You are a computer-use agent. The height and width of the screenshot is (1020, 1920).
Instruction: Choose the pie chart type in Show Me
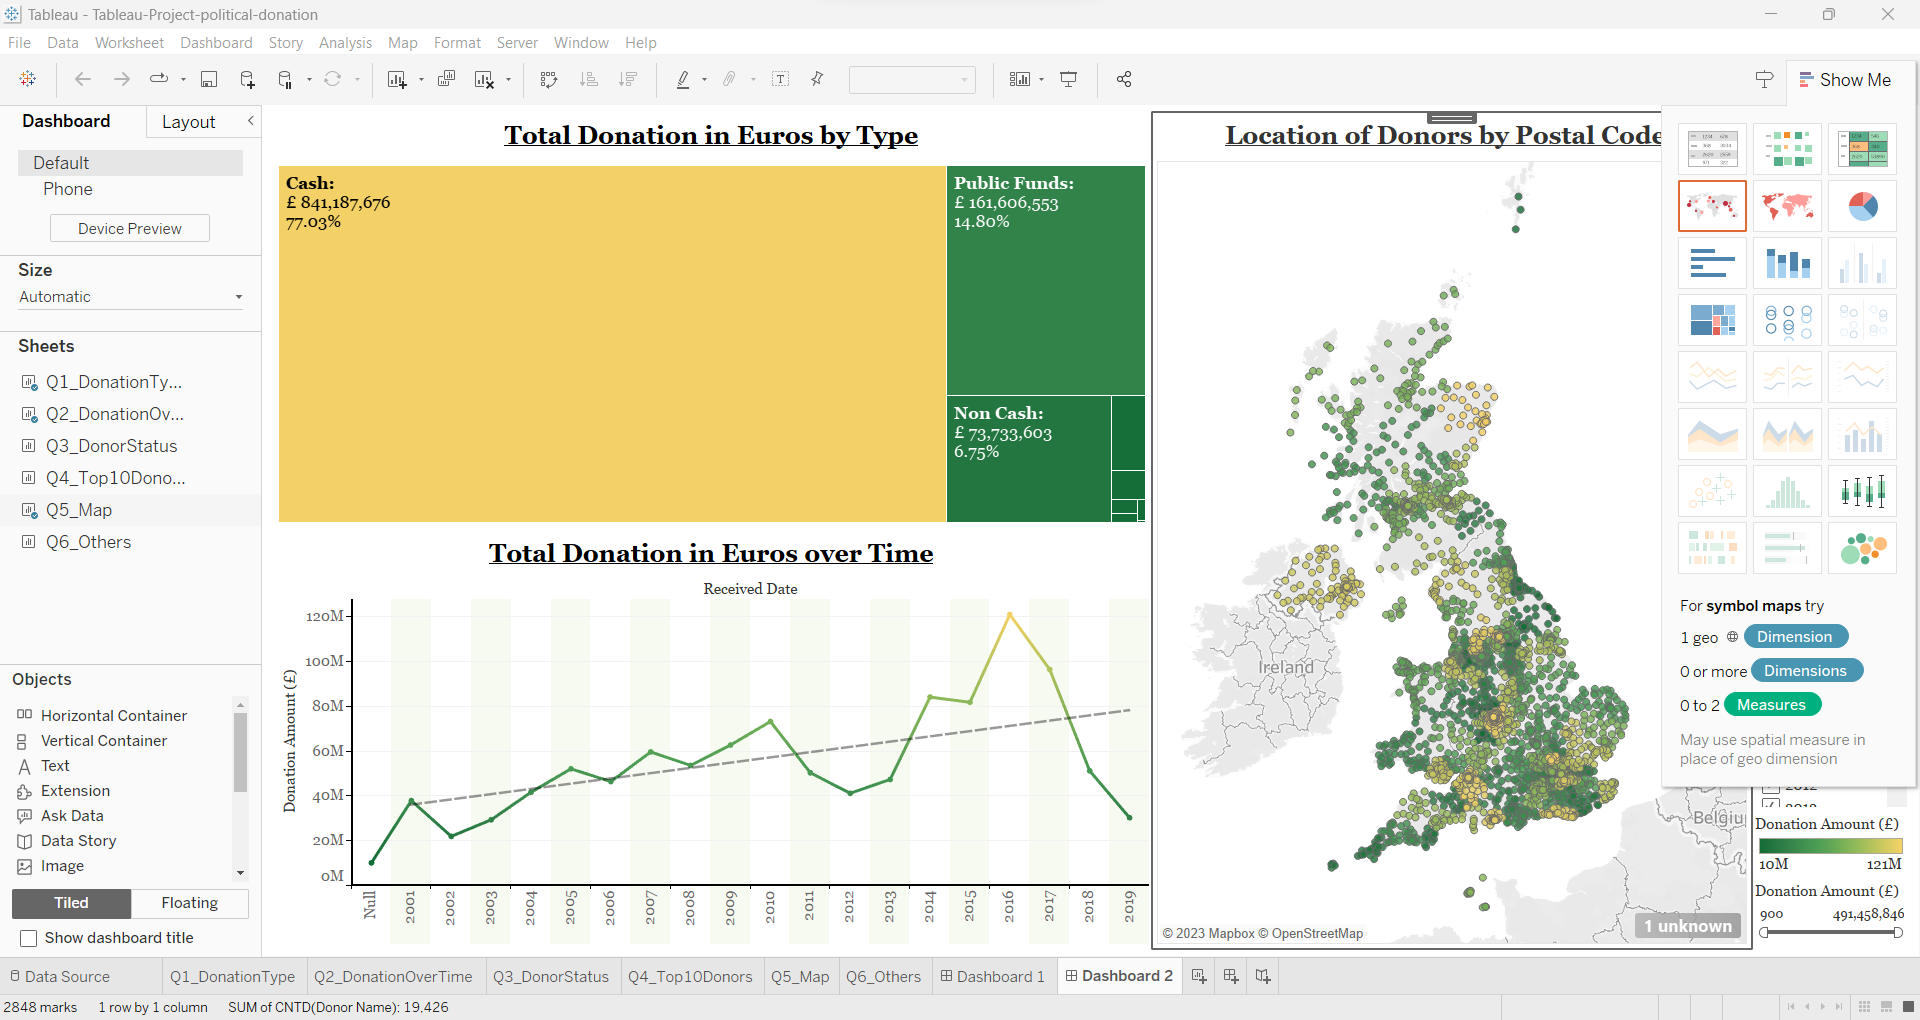coord(1862,206)
